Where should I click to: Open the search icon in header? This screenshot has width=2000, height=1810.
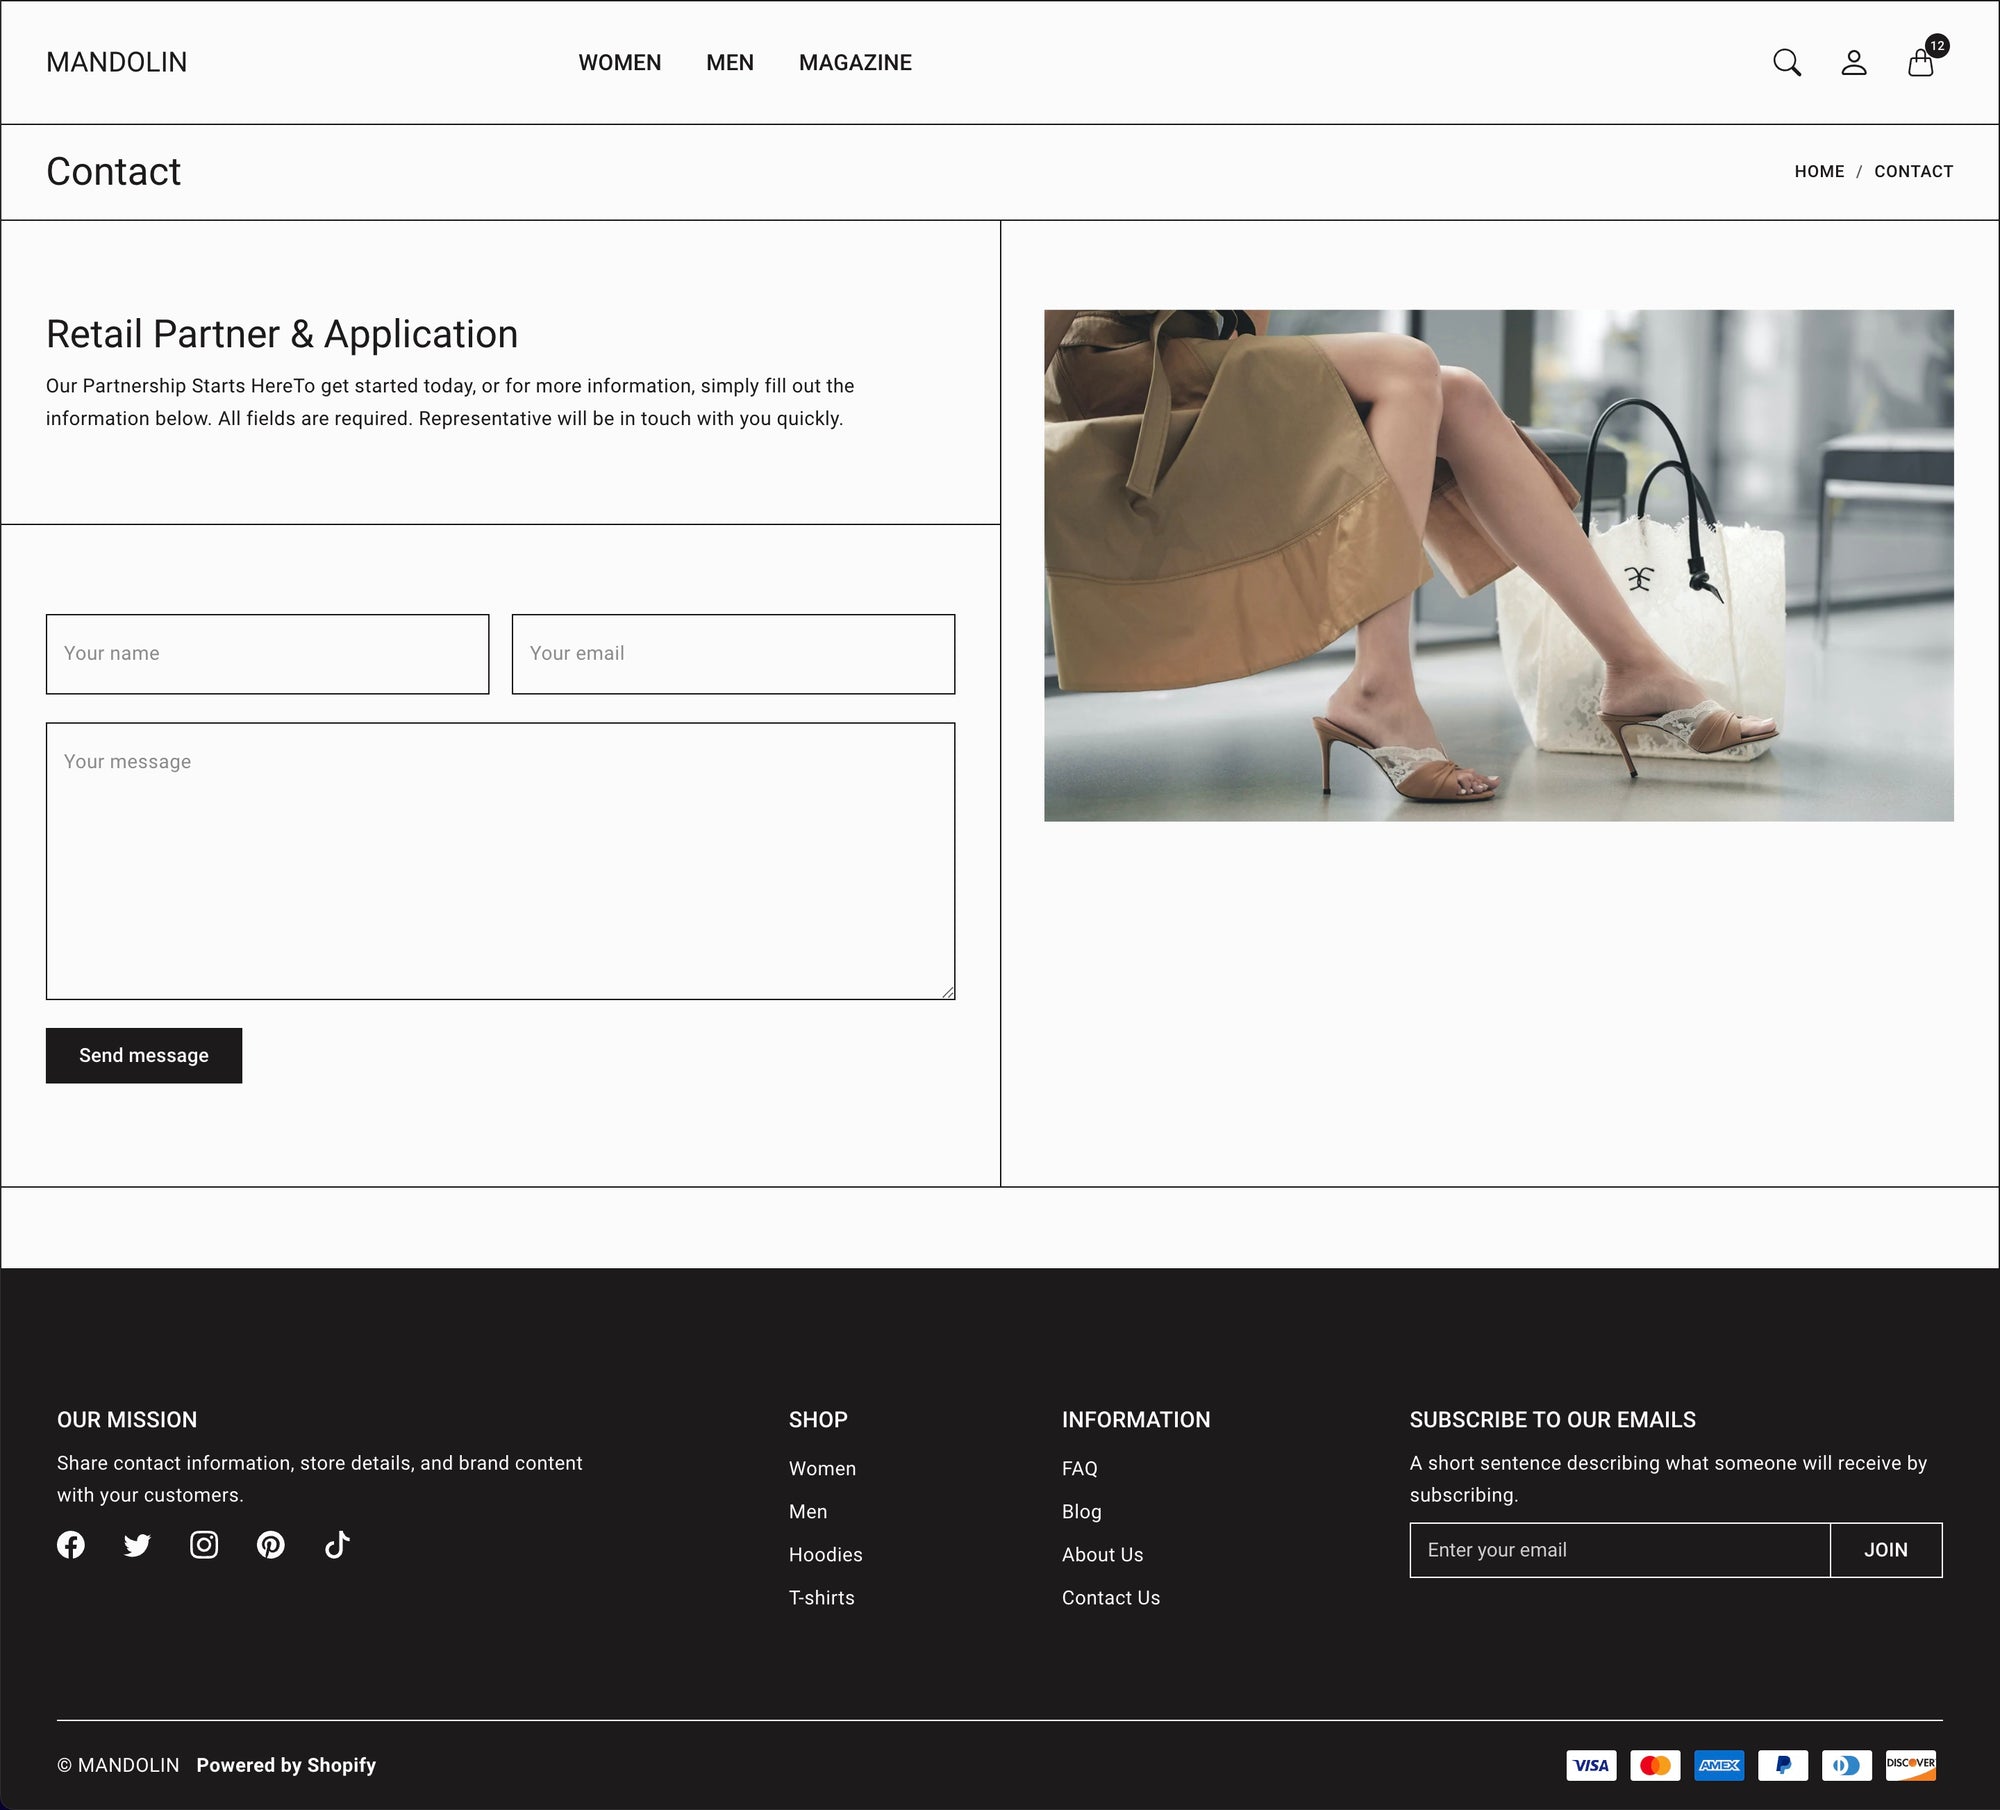(x=1786, y=63)
